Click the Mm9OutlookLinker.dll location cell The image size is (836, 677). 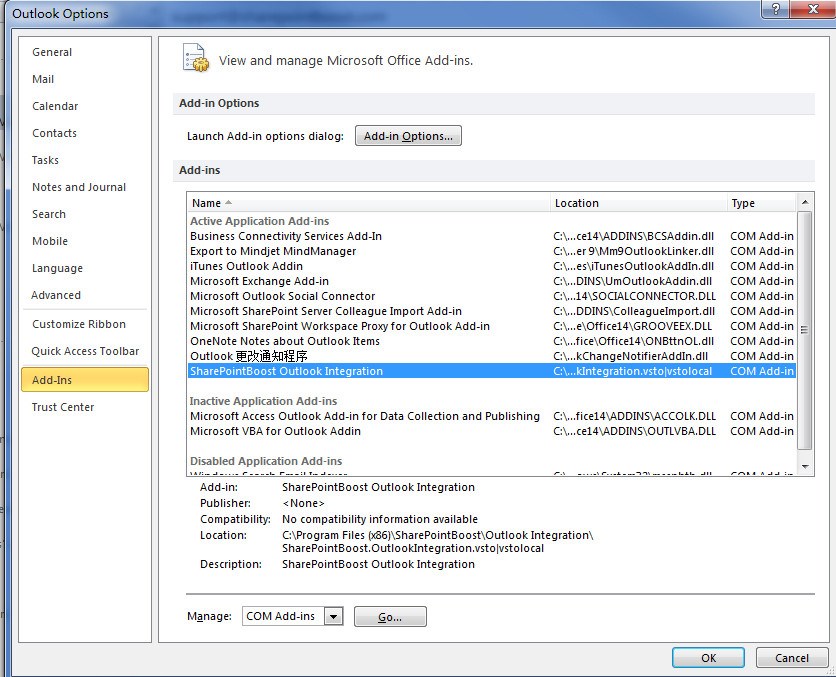tap(633, 251)
